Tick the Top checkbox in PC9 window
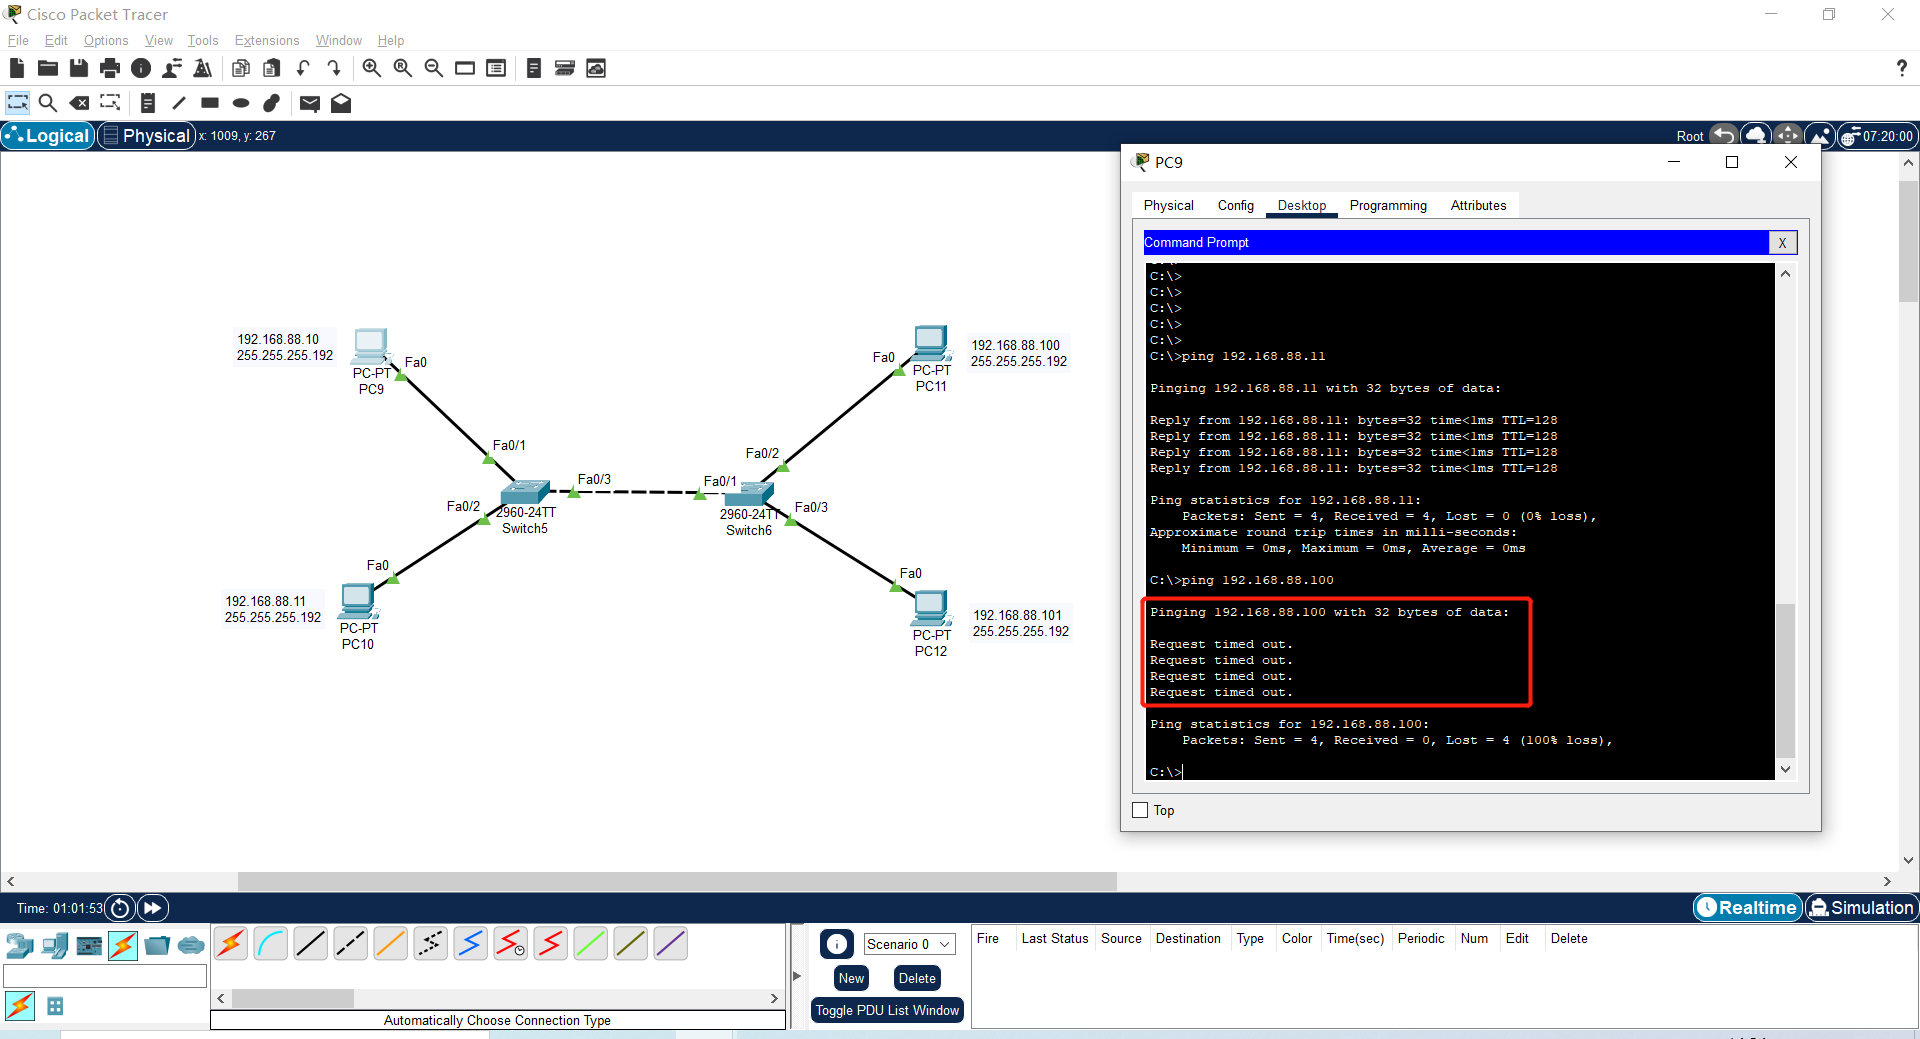1920x1039 pixels. (1140, 810)
